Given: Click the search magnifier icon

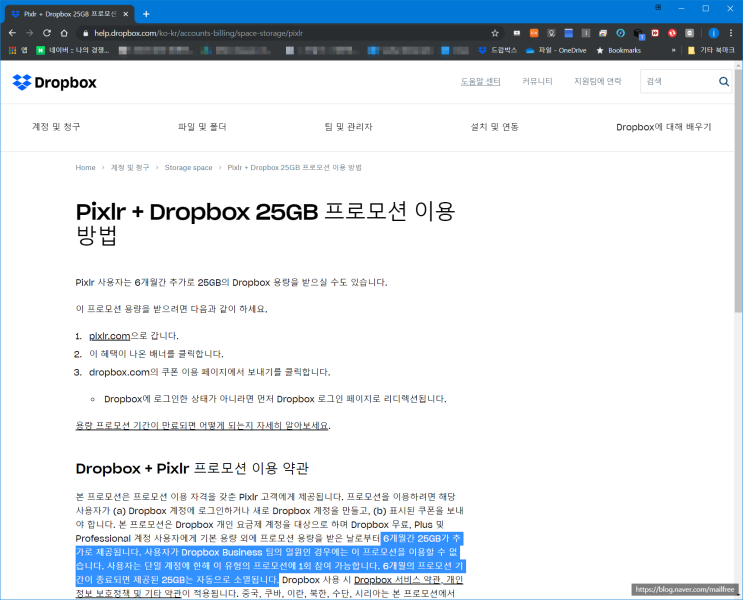Looking at the screenshot, I should tap(724, 82).
